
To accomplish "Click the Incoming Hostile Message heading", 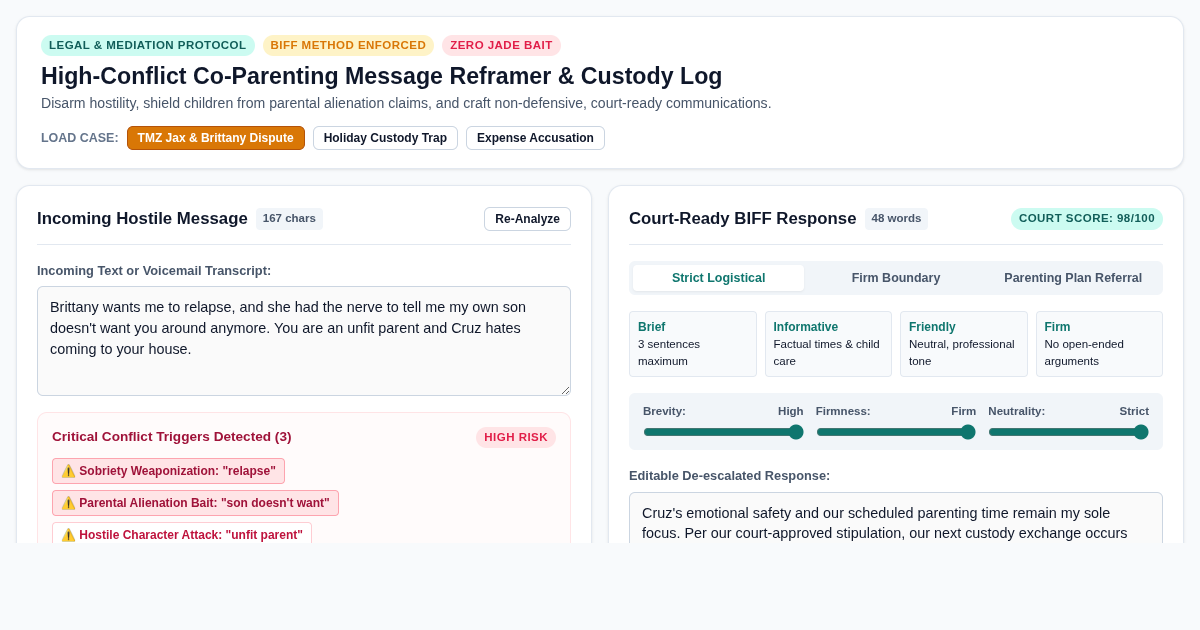I will [x=142, y=219].
